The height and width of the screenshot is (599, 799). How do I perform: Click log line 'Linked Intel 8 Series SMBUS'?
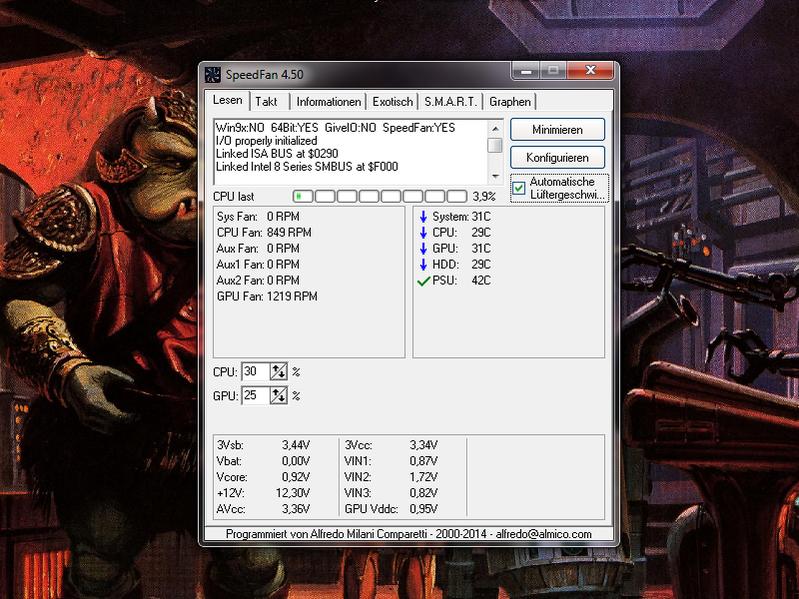[x=307, y=167]
